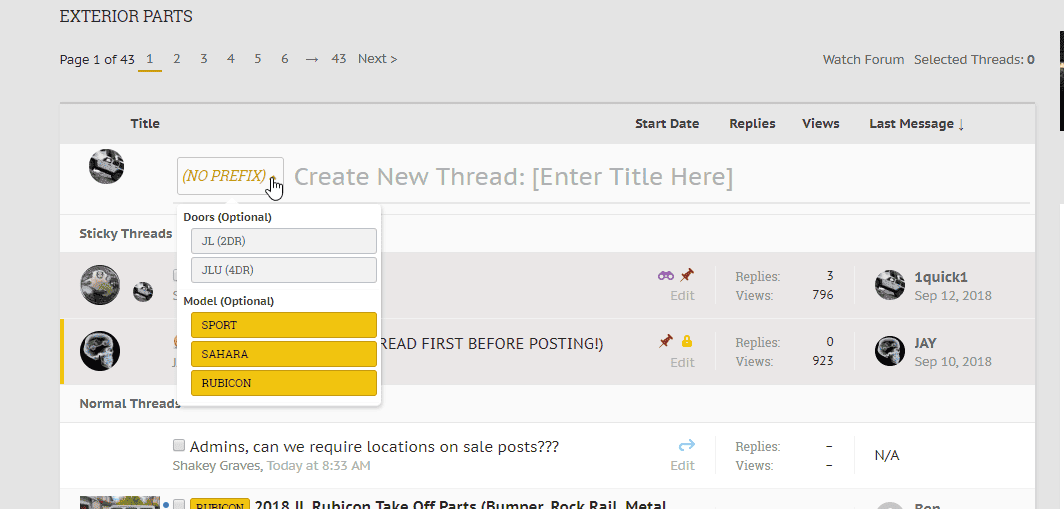Jump to last page 43
Viewport: 1064px width, 509px height.
pos(339,59)
